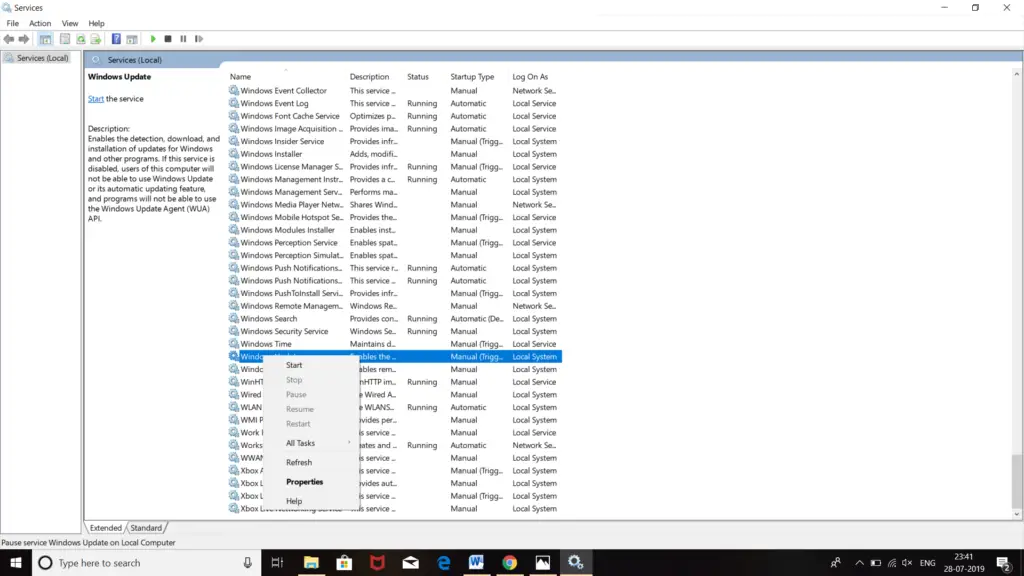Select the Windows Security Service name
The width and height of the screenshot is (1024, 576).
[284, 331]
